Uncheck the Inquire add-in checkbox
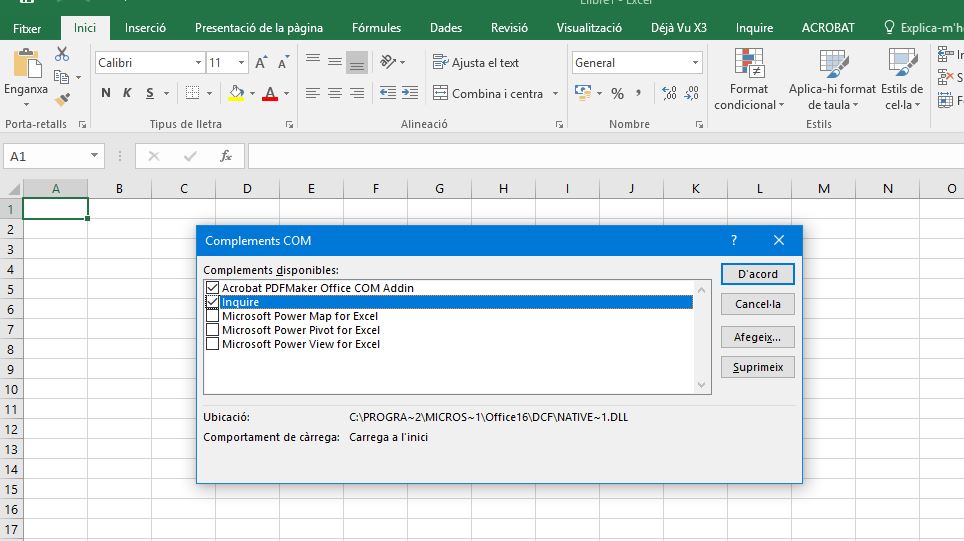 (x=212, y=302)
